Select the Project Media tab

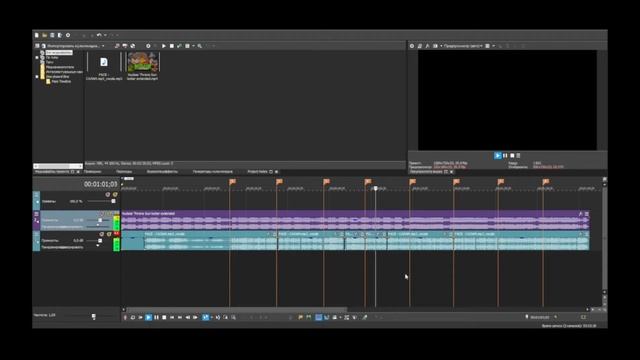[52, 172]
